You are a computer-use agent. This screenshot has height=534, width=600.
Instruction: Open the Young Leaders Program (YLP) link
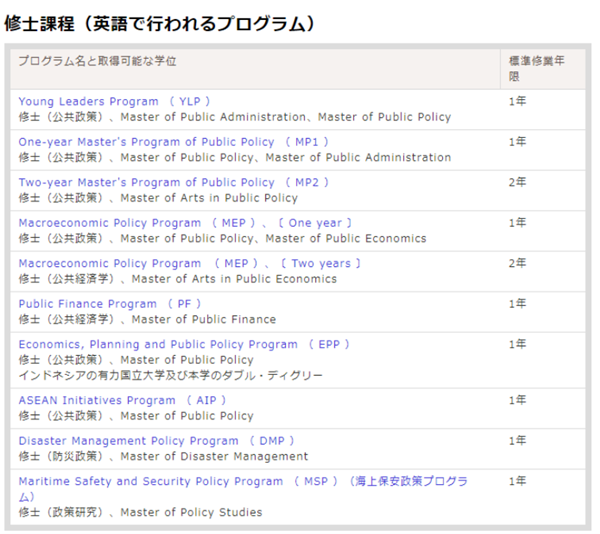click(114, 101)
